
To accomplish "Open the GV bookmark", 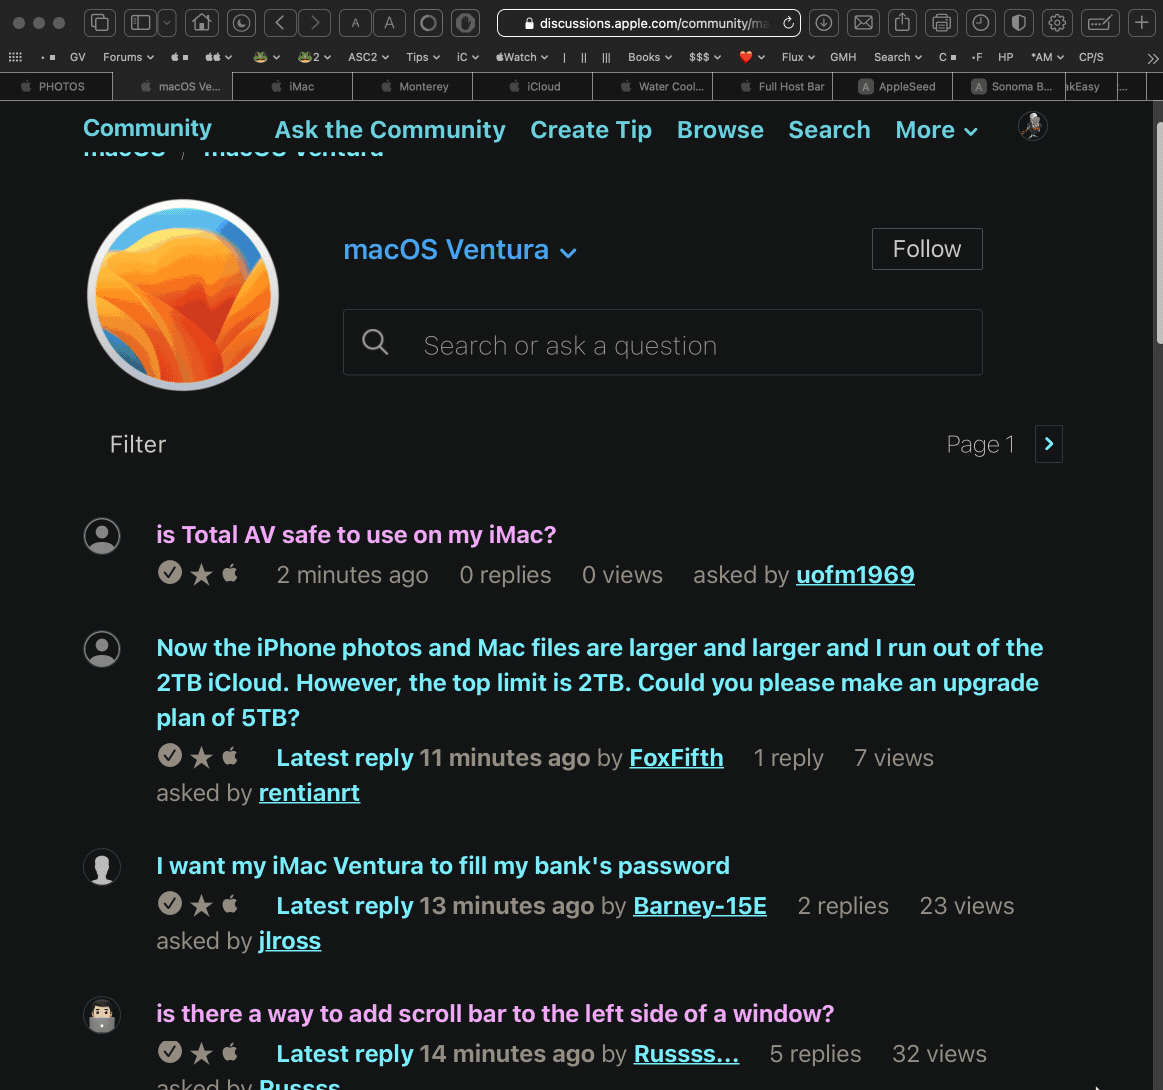I will (x=78, y=57).
